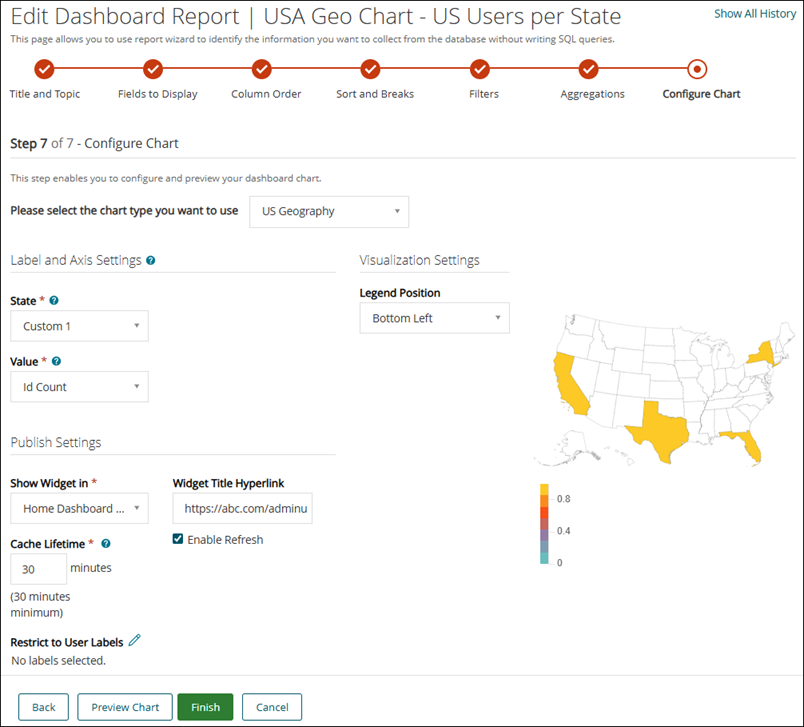Screen dimensions: 804x727
Task: Open the Legend Position dropdown
Action: 434,318
